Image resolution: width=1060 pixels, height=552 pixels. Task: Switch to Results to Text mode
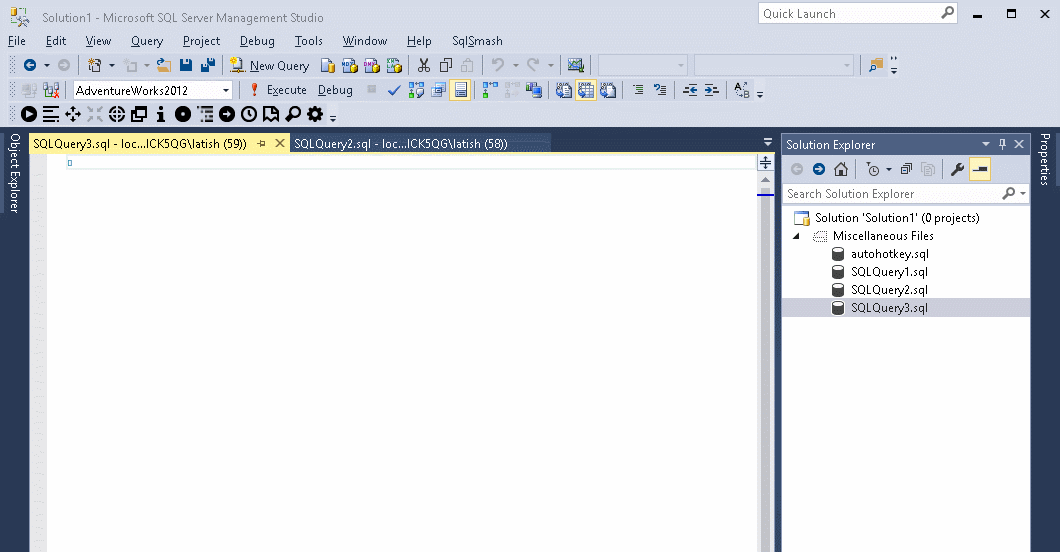pyautogui.click(x=564, y=90)
